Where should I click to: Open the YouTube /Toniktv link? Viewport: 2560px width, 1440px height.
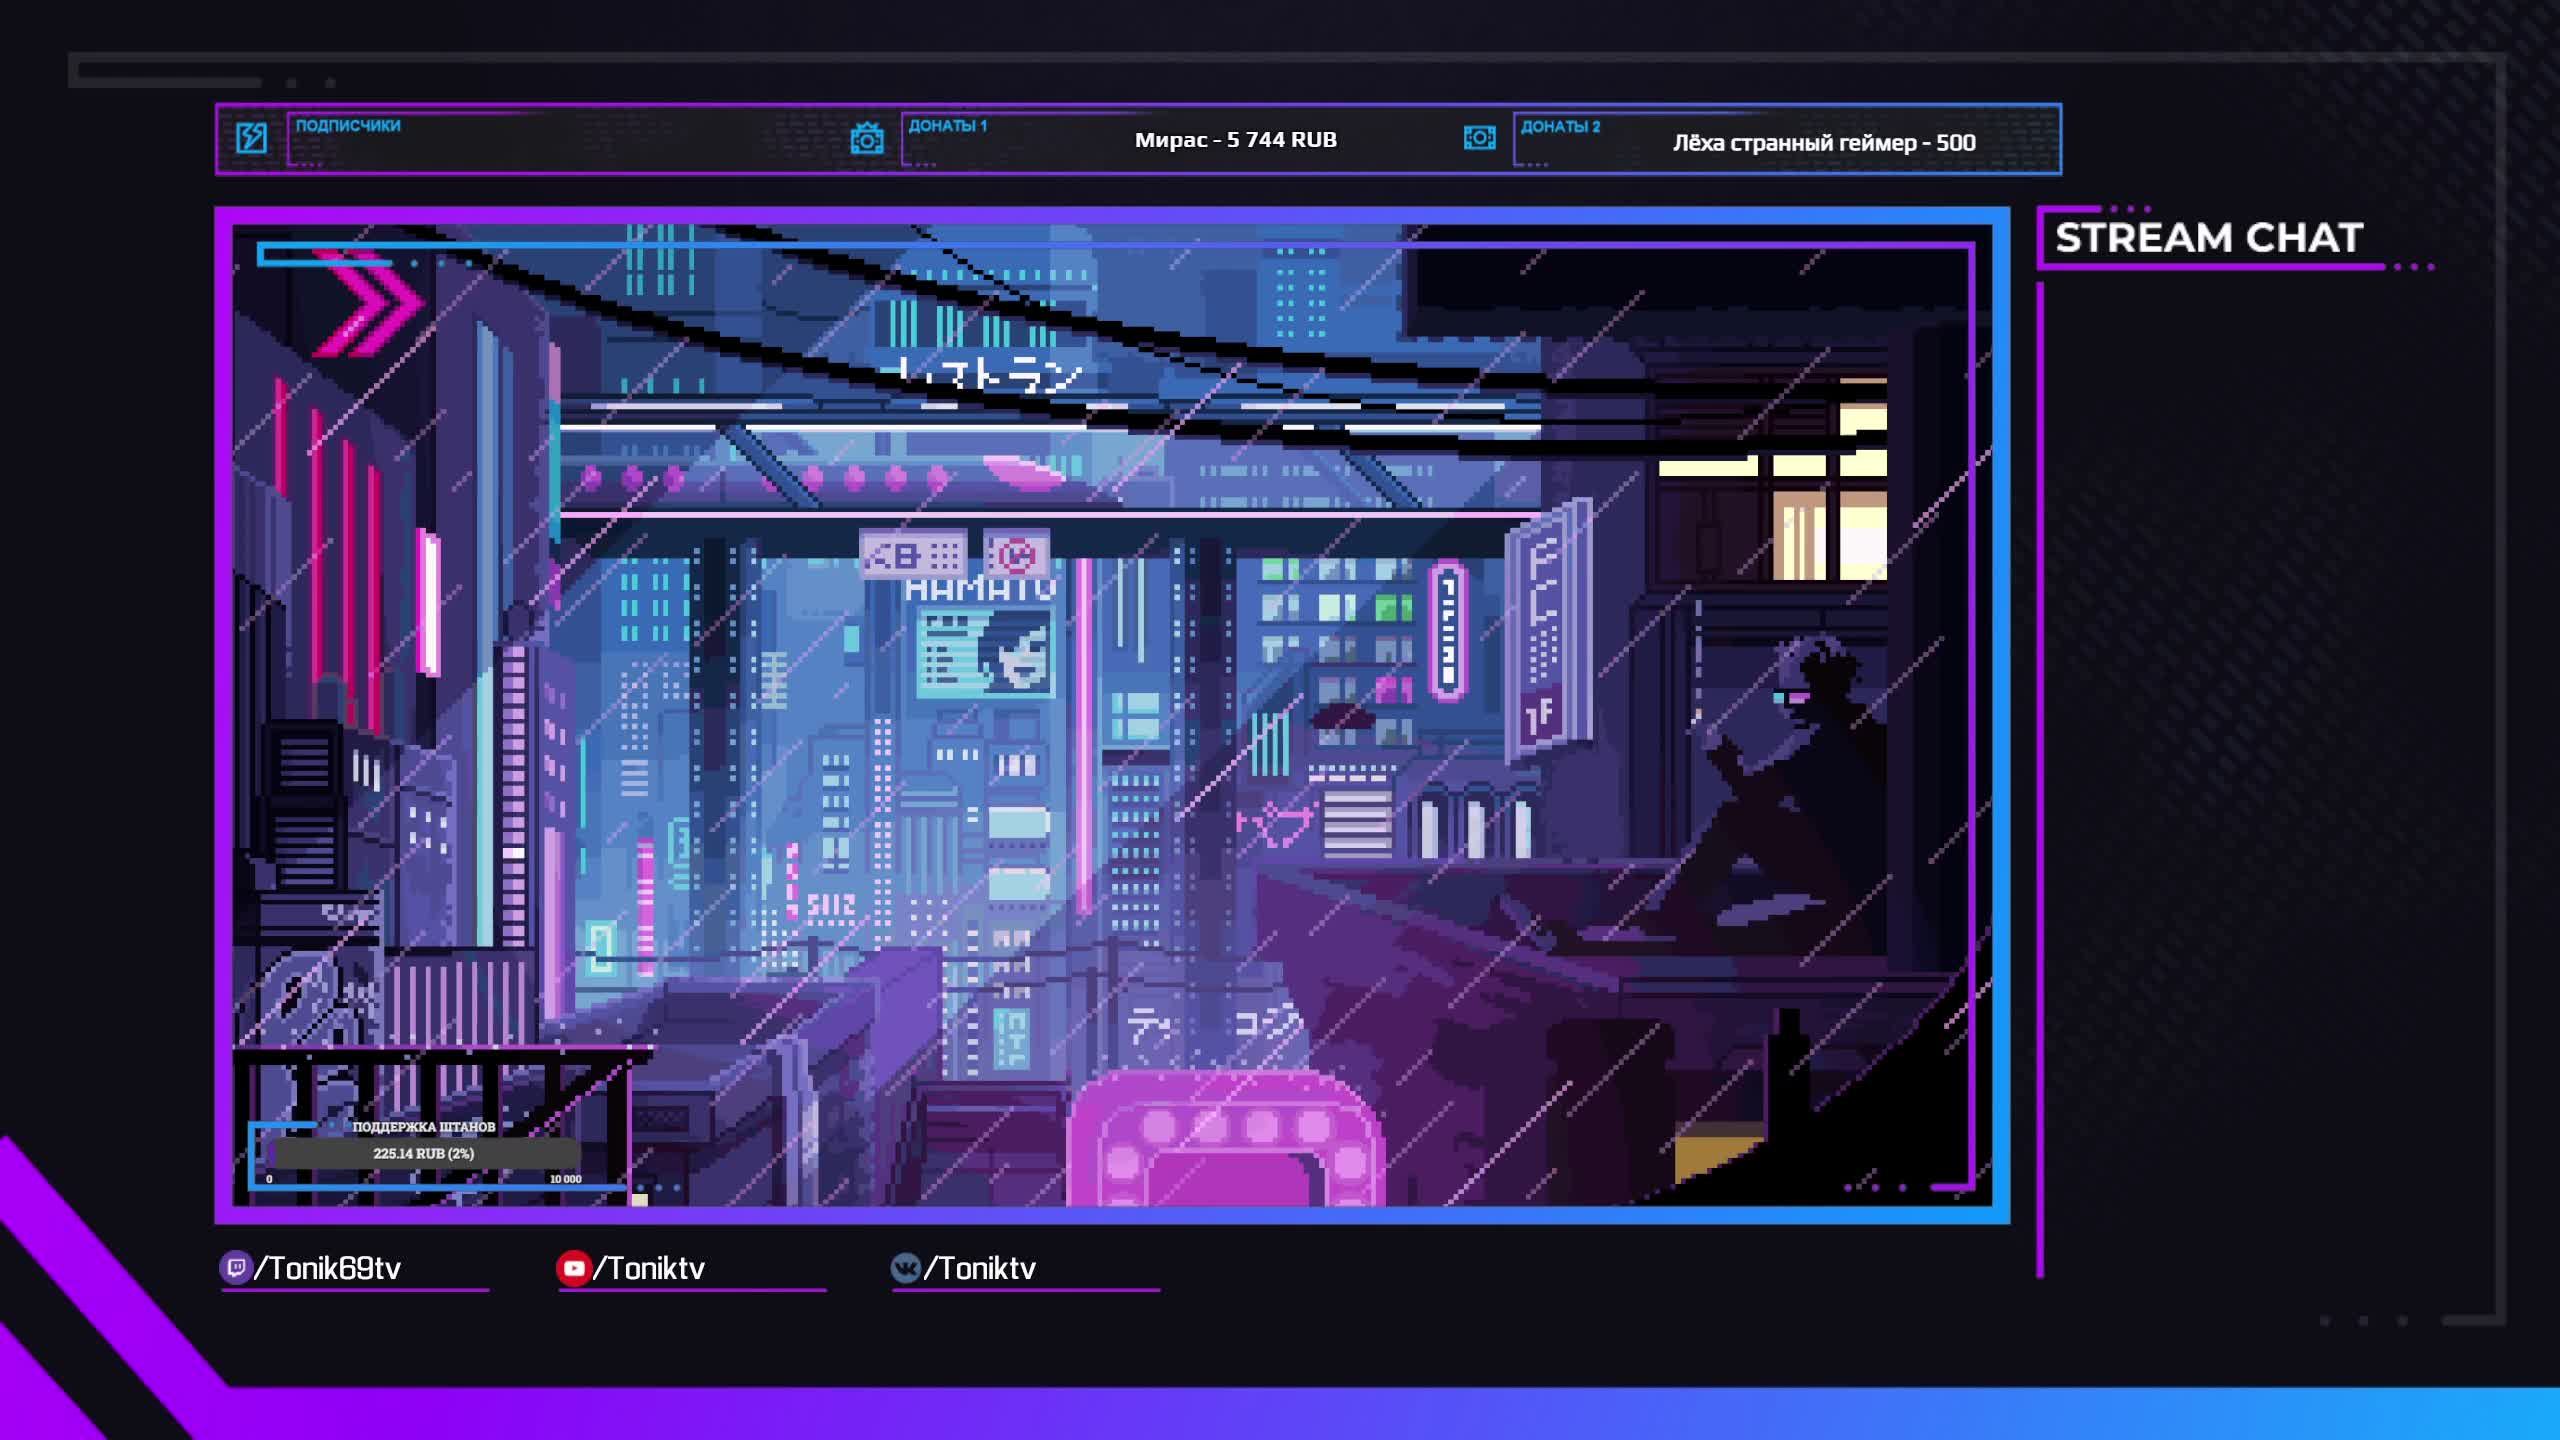[649, 1268]
